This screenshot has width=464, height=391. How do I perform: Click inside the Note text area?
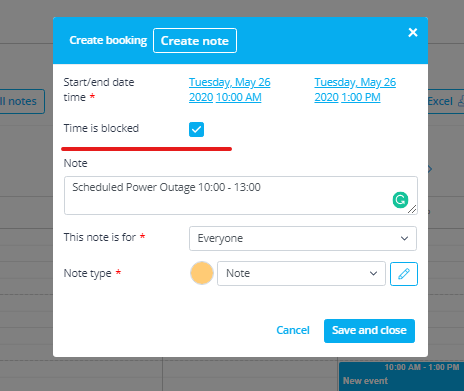tap(241, 195)
